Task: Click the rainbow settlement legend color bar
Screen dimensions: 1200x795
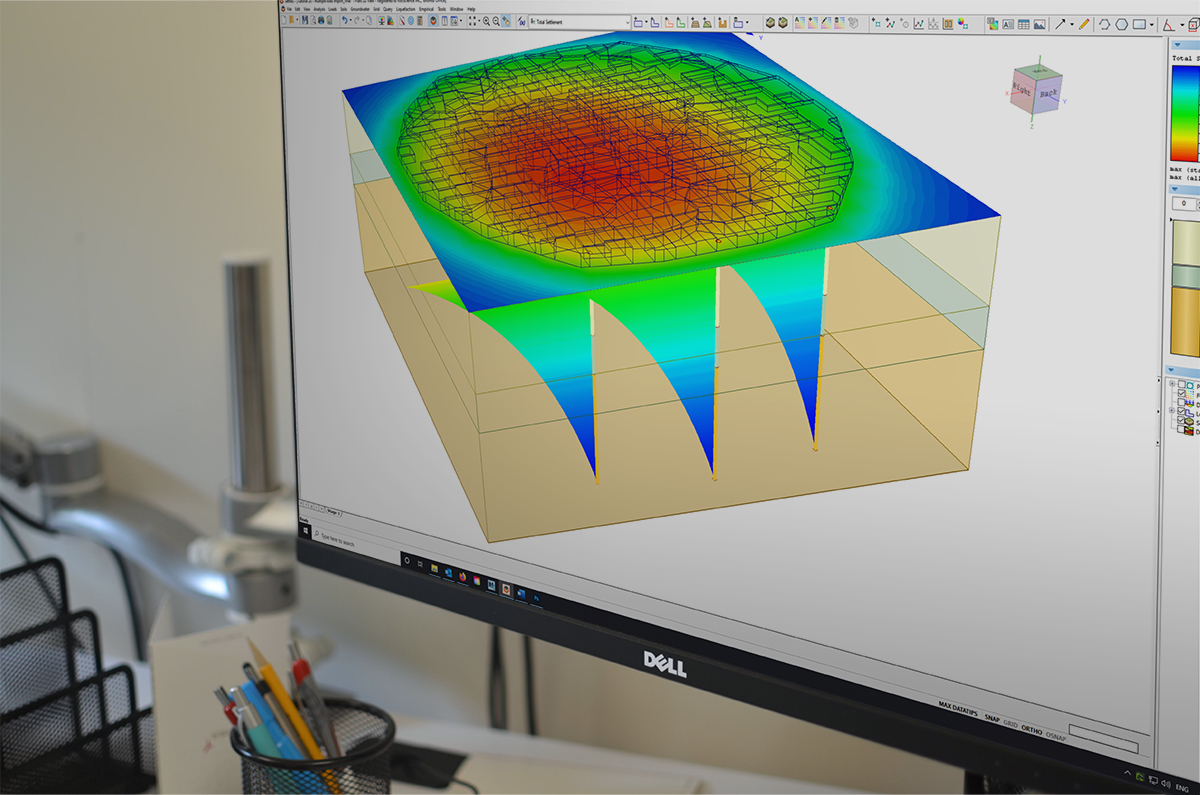Action: point(1186,115)
